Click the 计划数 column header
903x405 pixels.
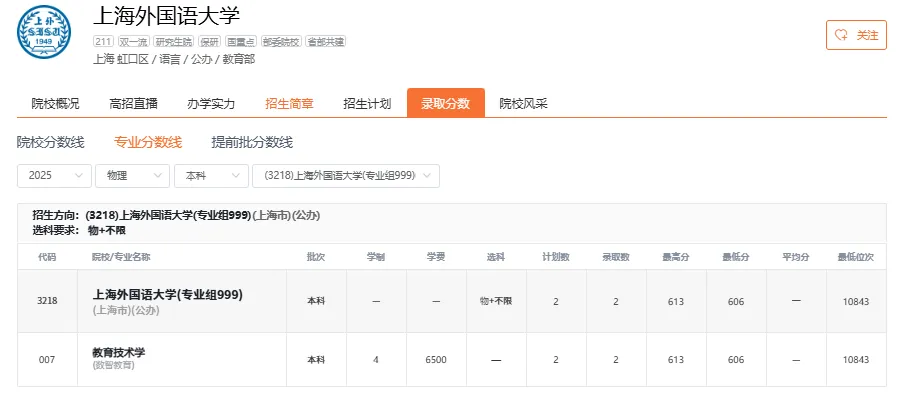556,257
